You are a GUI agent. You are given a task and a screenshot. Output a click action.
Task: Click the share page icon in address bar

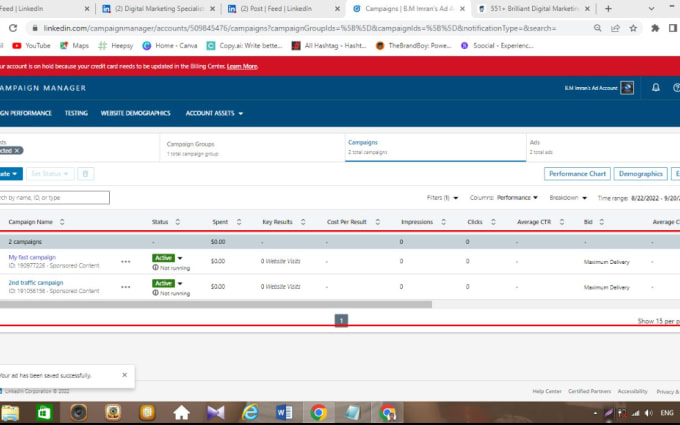615,28
